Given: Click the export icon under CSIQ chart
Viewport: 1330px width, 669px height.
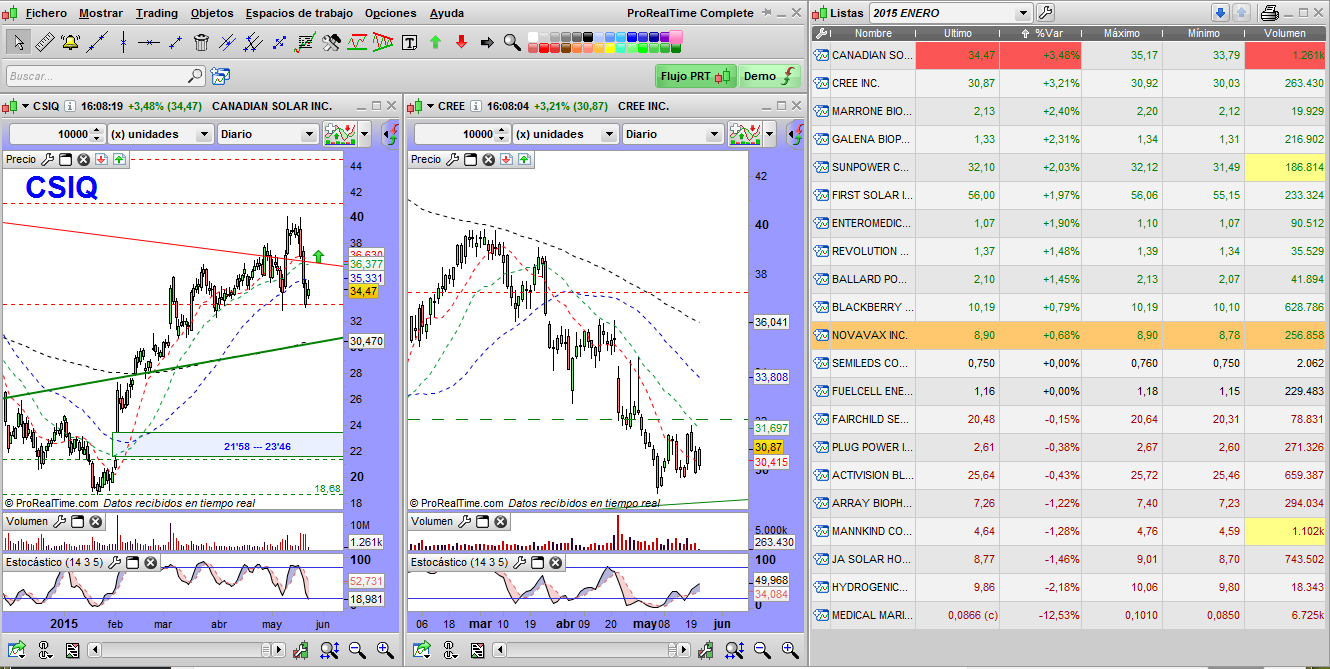Looking at the screenshot, I should [x=17, y=651].
